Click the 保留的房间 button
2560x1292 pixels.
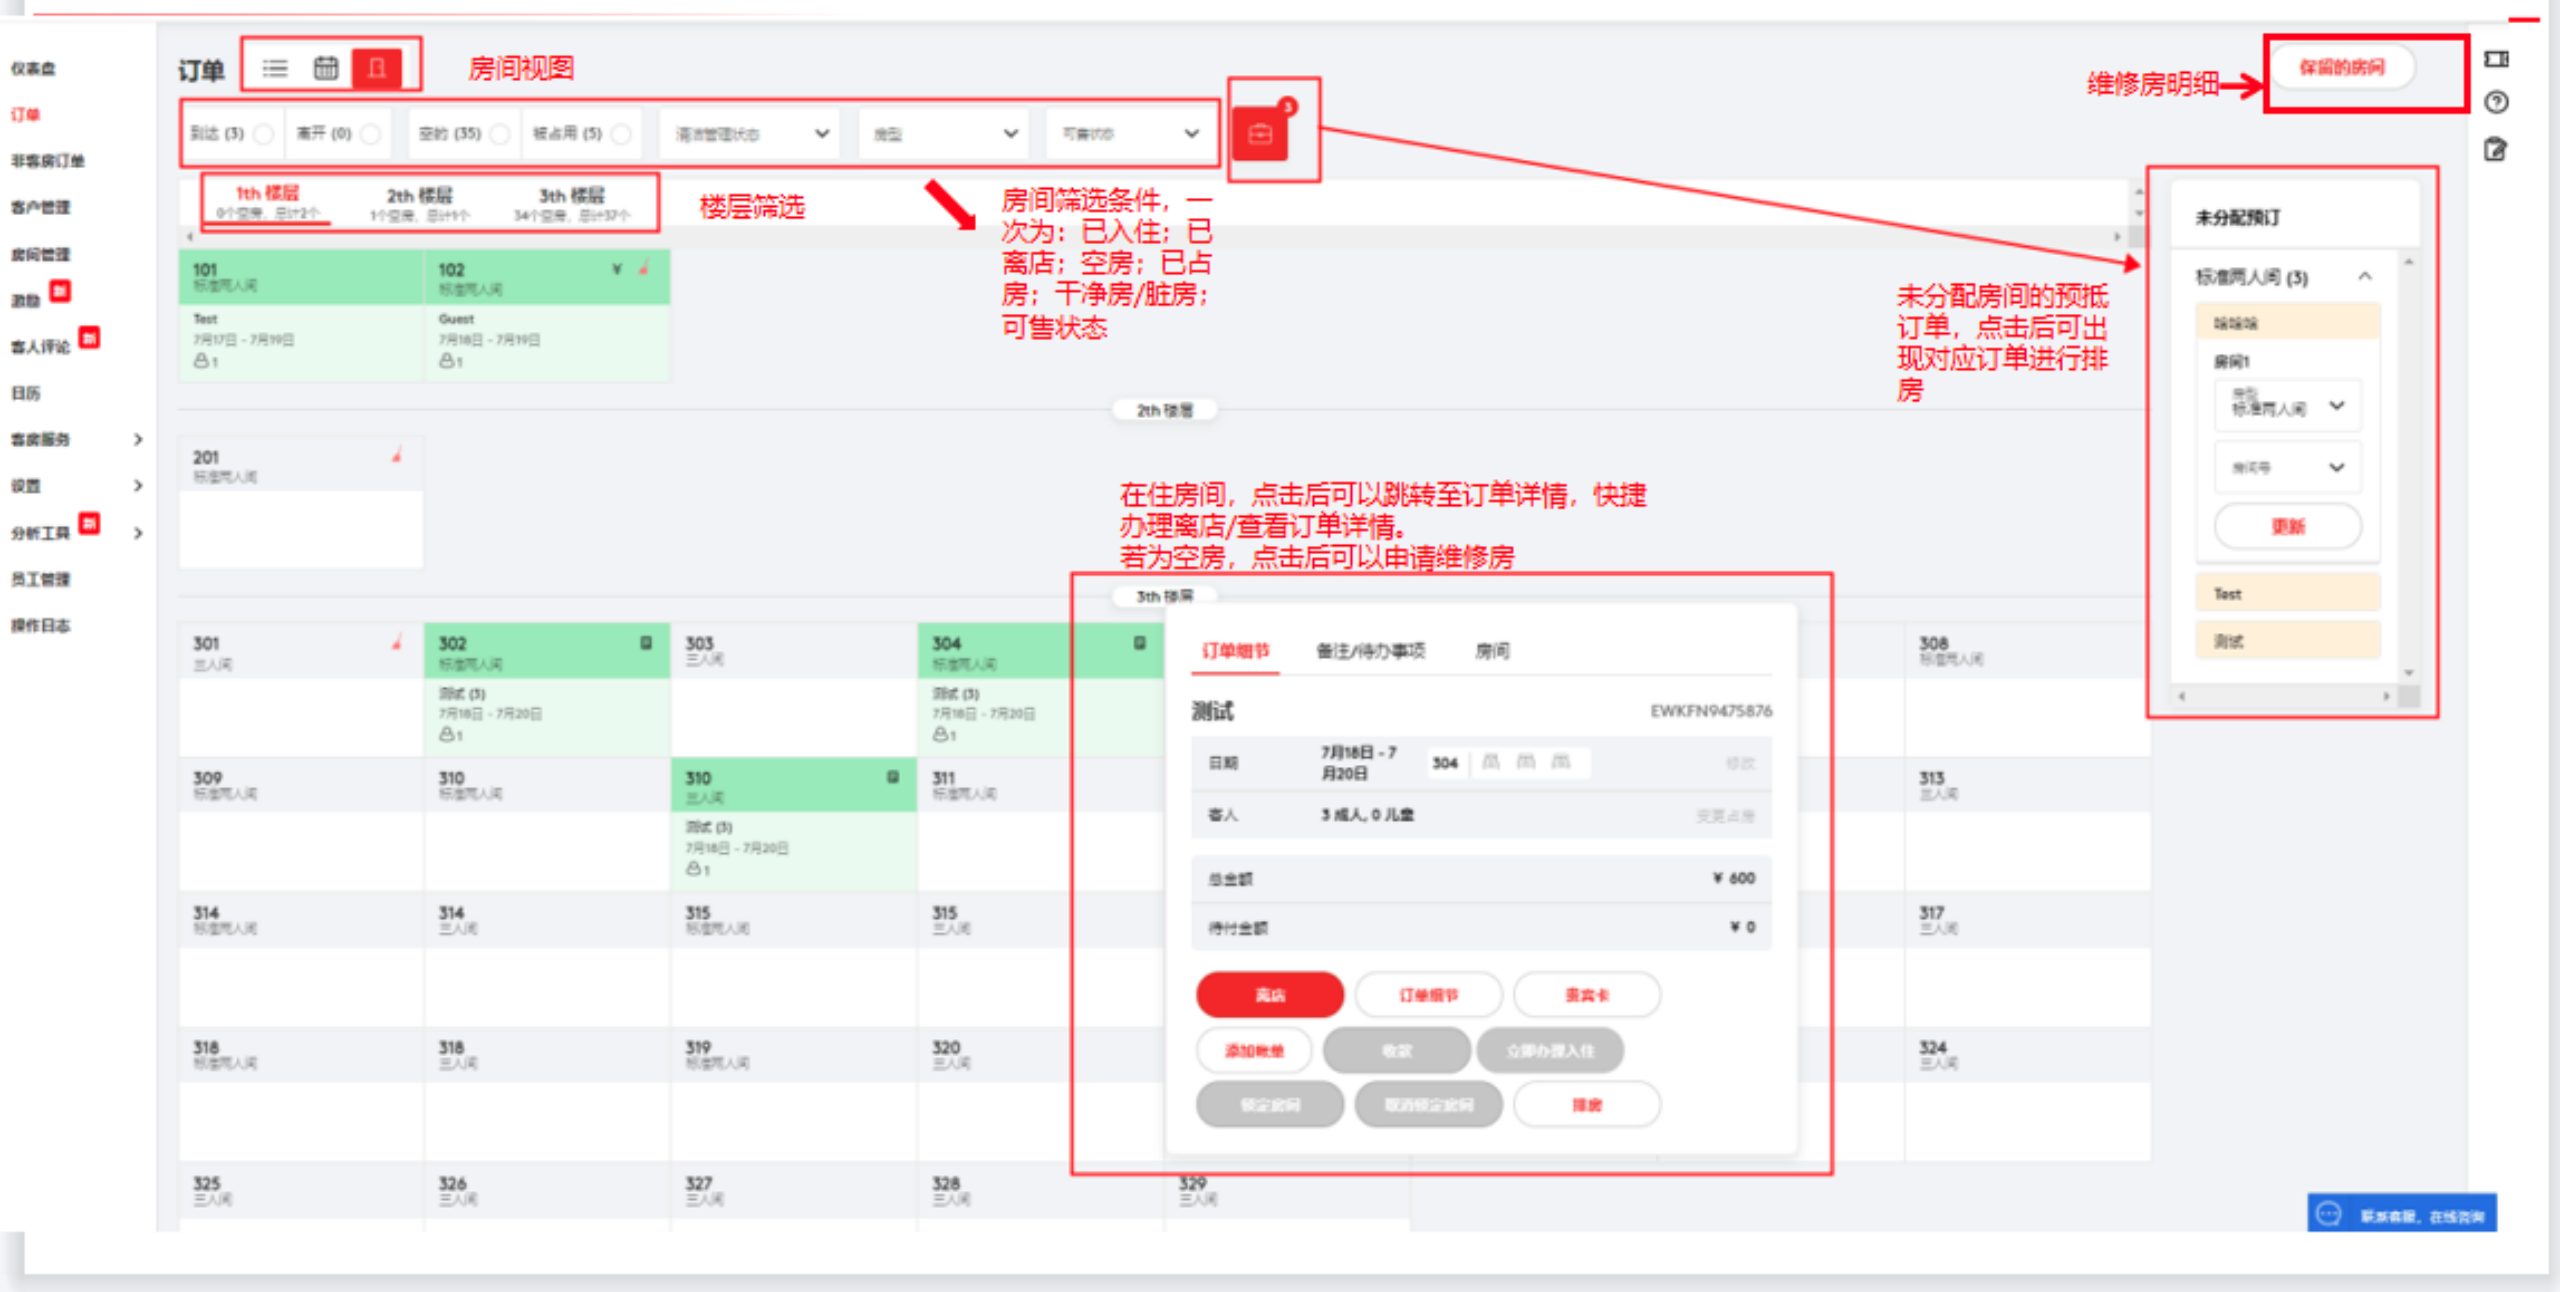[2341, 68]
